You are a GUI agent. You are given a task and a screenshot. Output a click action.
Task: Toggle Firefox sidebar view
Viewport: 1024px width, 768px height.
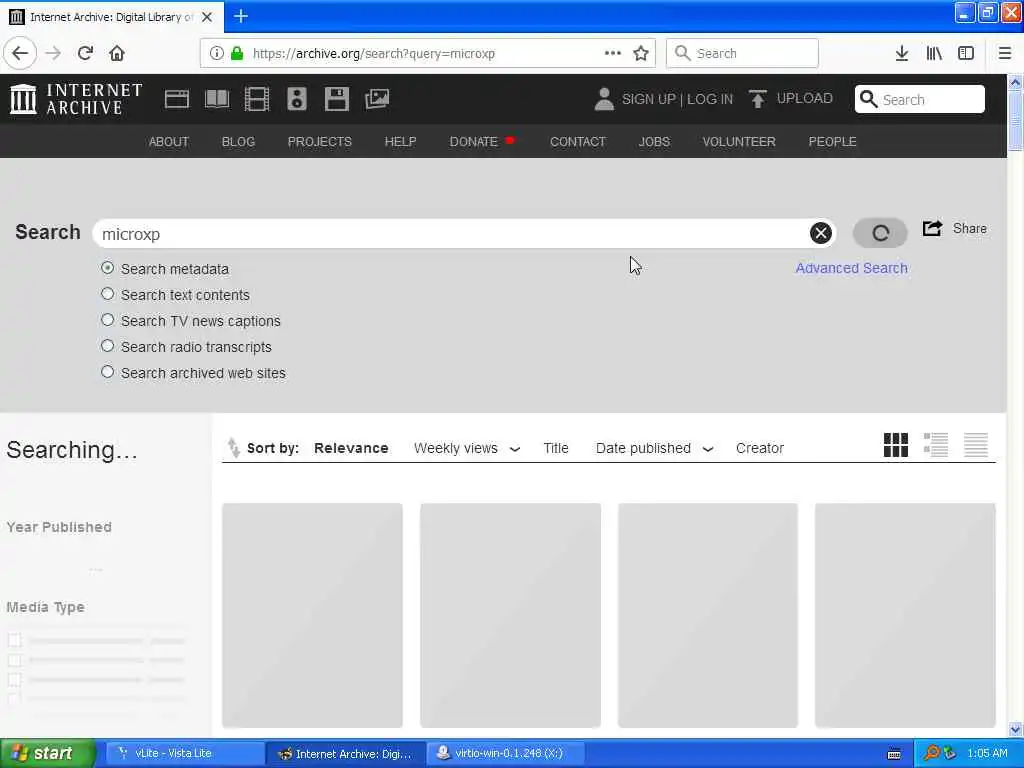coord(966,54)
